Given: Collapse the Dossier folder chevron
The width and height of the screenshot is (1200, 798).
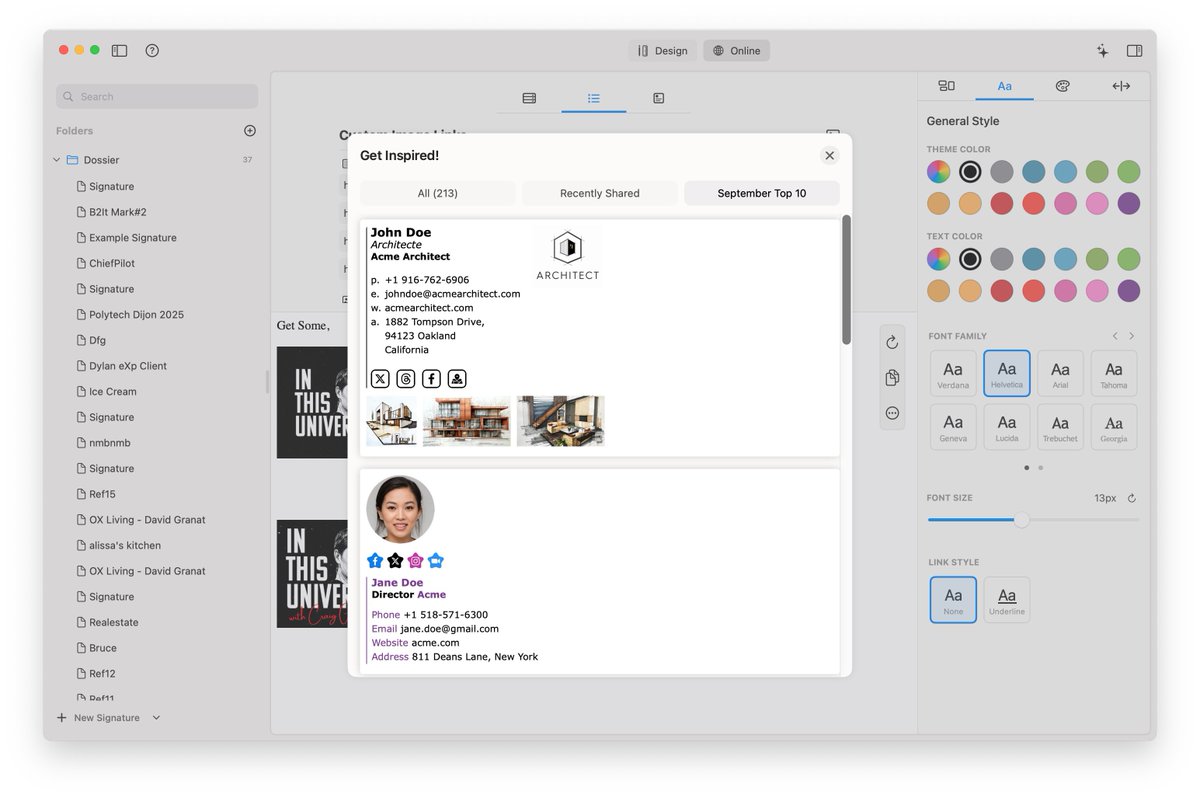Looking at the screenshot, I should click(x=57, y=160).
